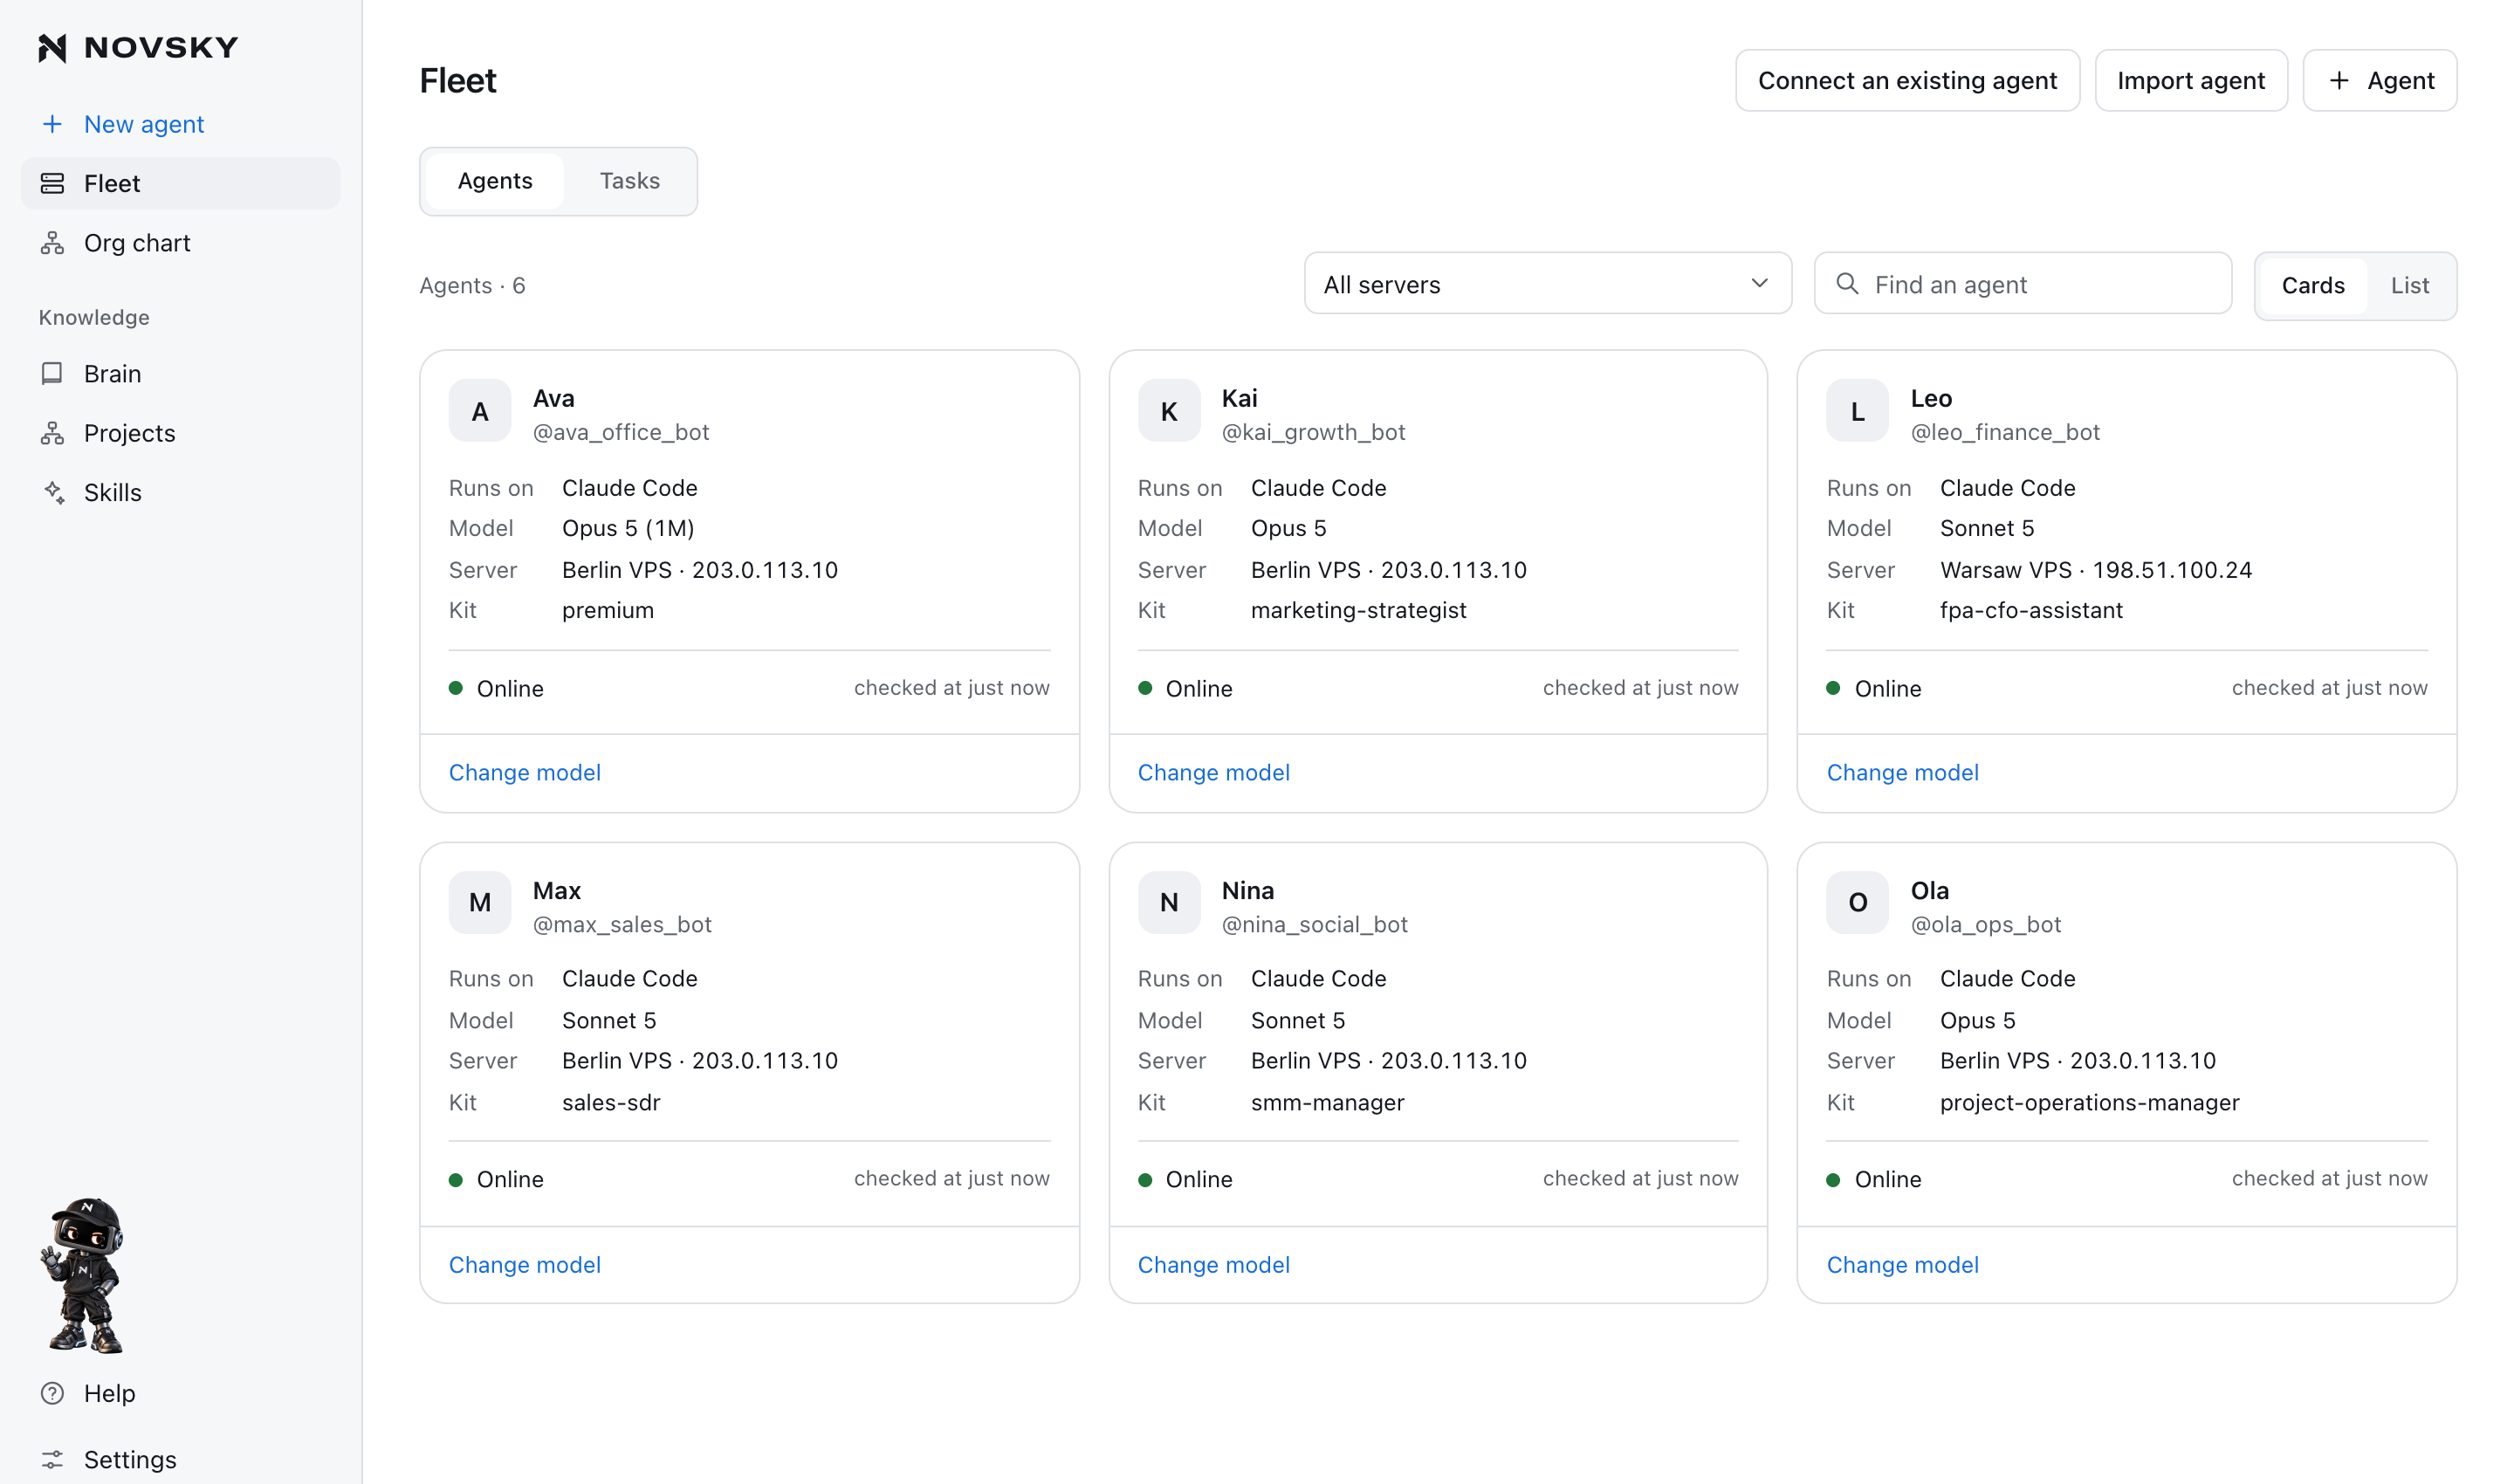2514x1484 pixels.
Task: Open Skills in sidebar
Action: [181, 492]
